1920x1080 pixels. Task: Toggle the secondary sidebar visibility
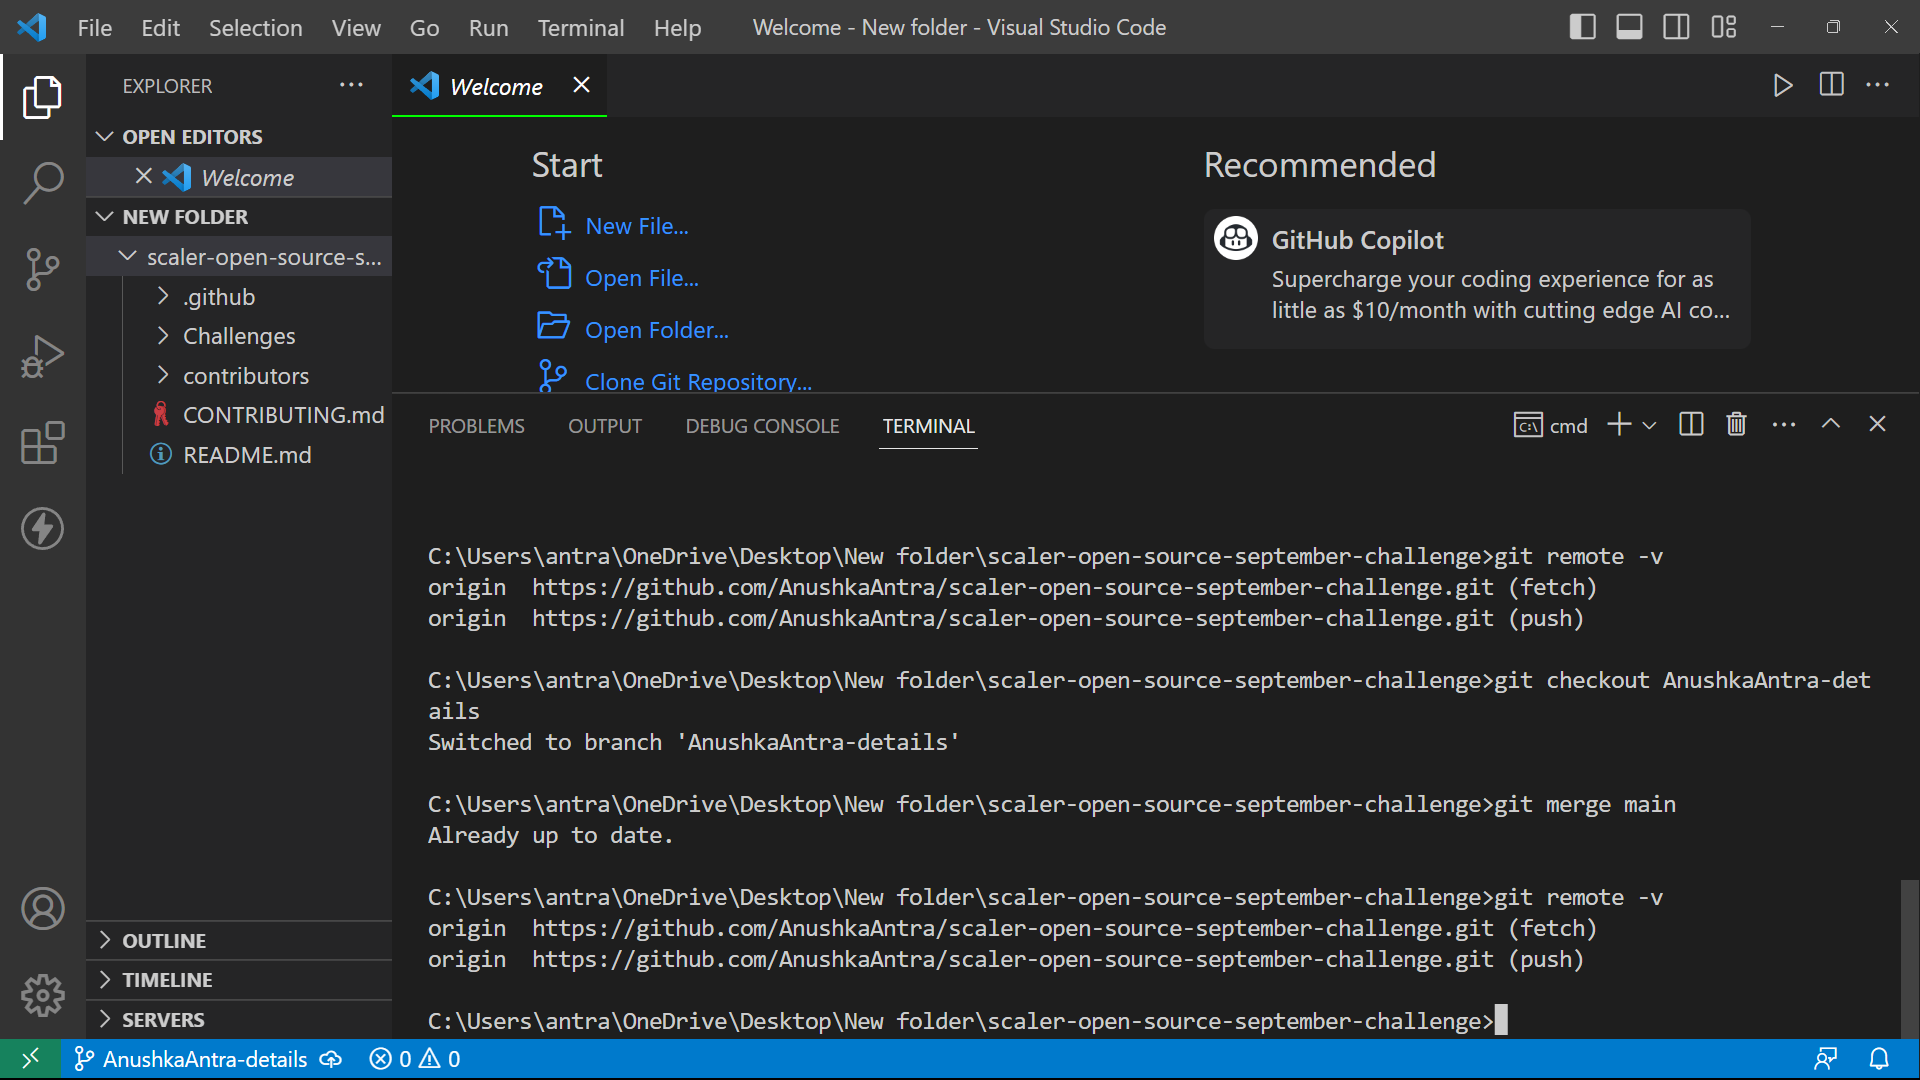[x=1676, y=27]
